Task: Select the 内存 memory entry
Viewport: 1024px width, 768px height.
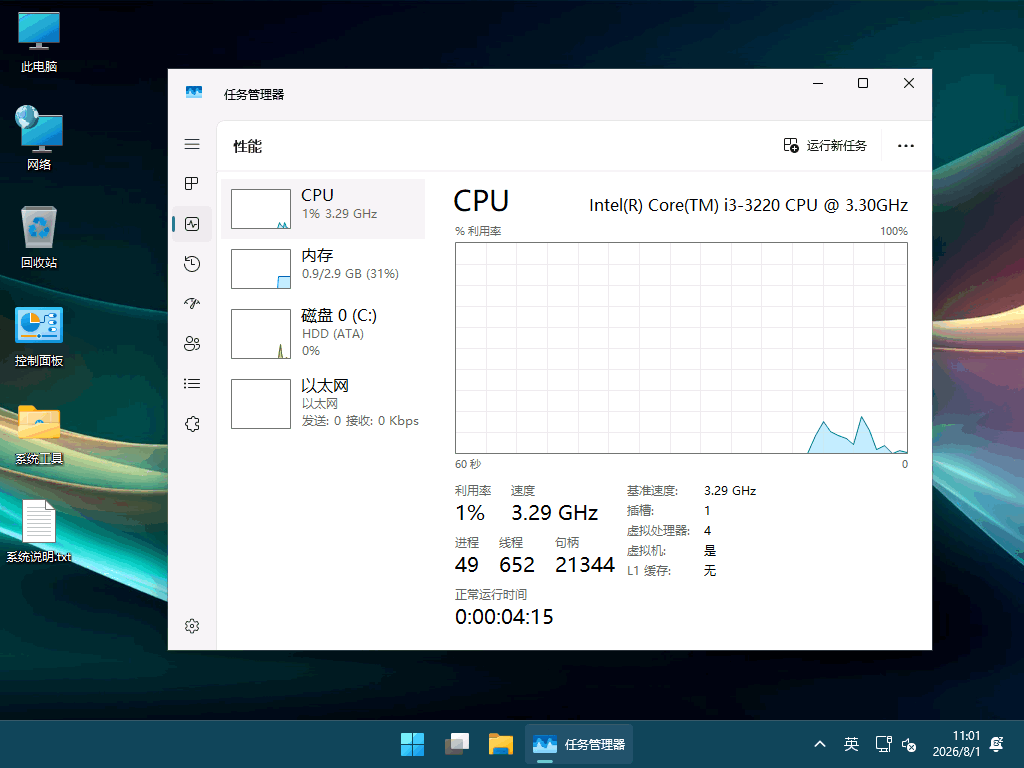Action: point(323,268)
